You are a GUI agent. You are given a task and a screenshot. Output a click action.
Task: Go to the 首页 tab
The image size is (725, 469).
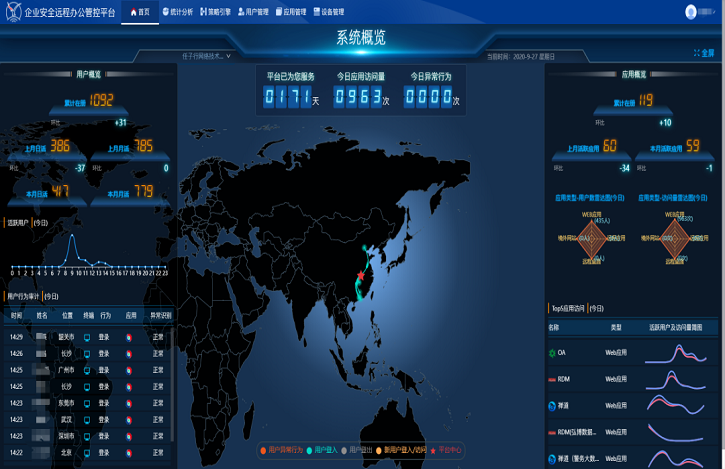(x=141, y=12)
